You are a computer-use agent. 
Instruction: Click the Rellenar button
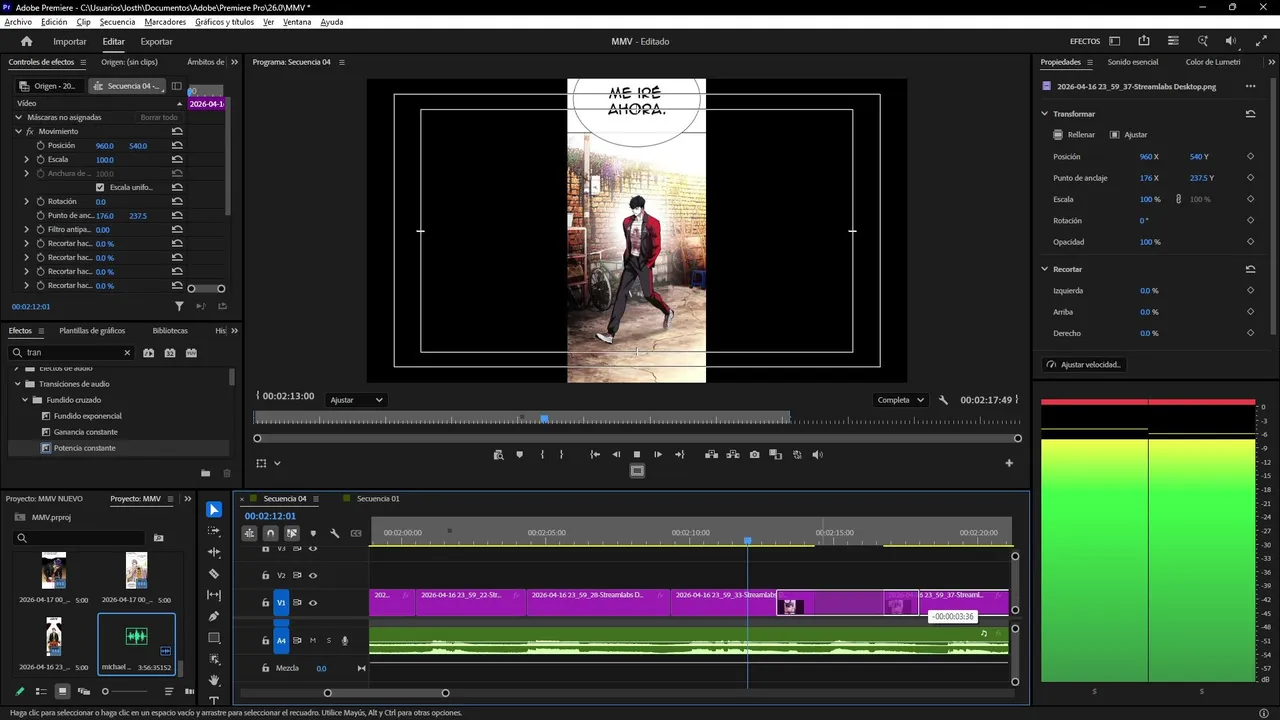(x=1074, y=134)
